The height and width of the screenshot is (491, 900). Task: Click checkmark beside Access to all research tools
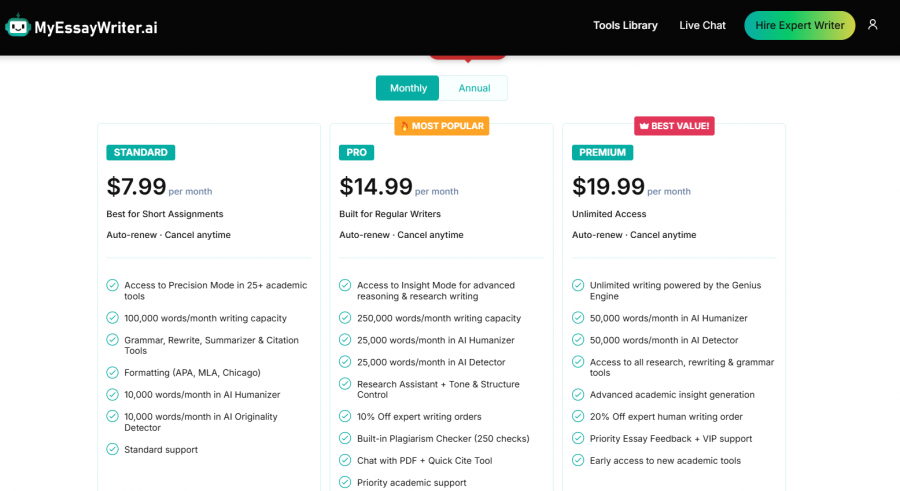click(x=578, y=362)
